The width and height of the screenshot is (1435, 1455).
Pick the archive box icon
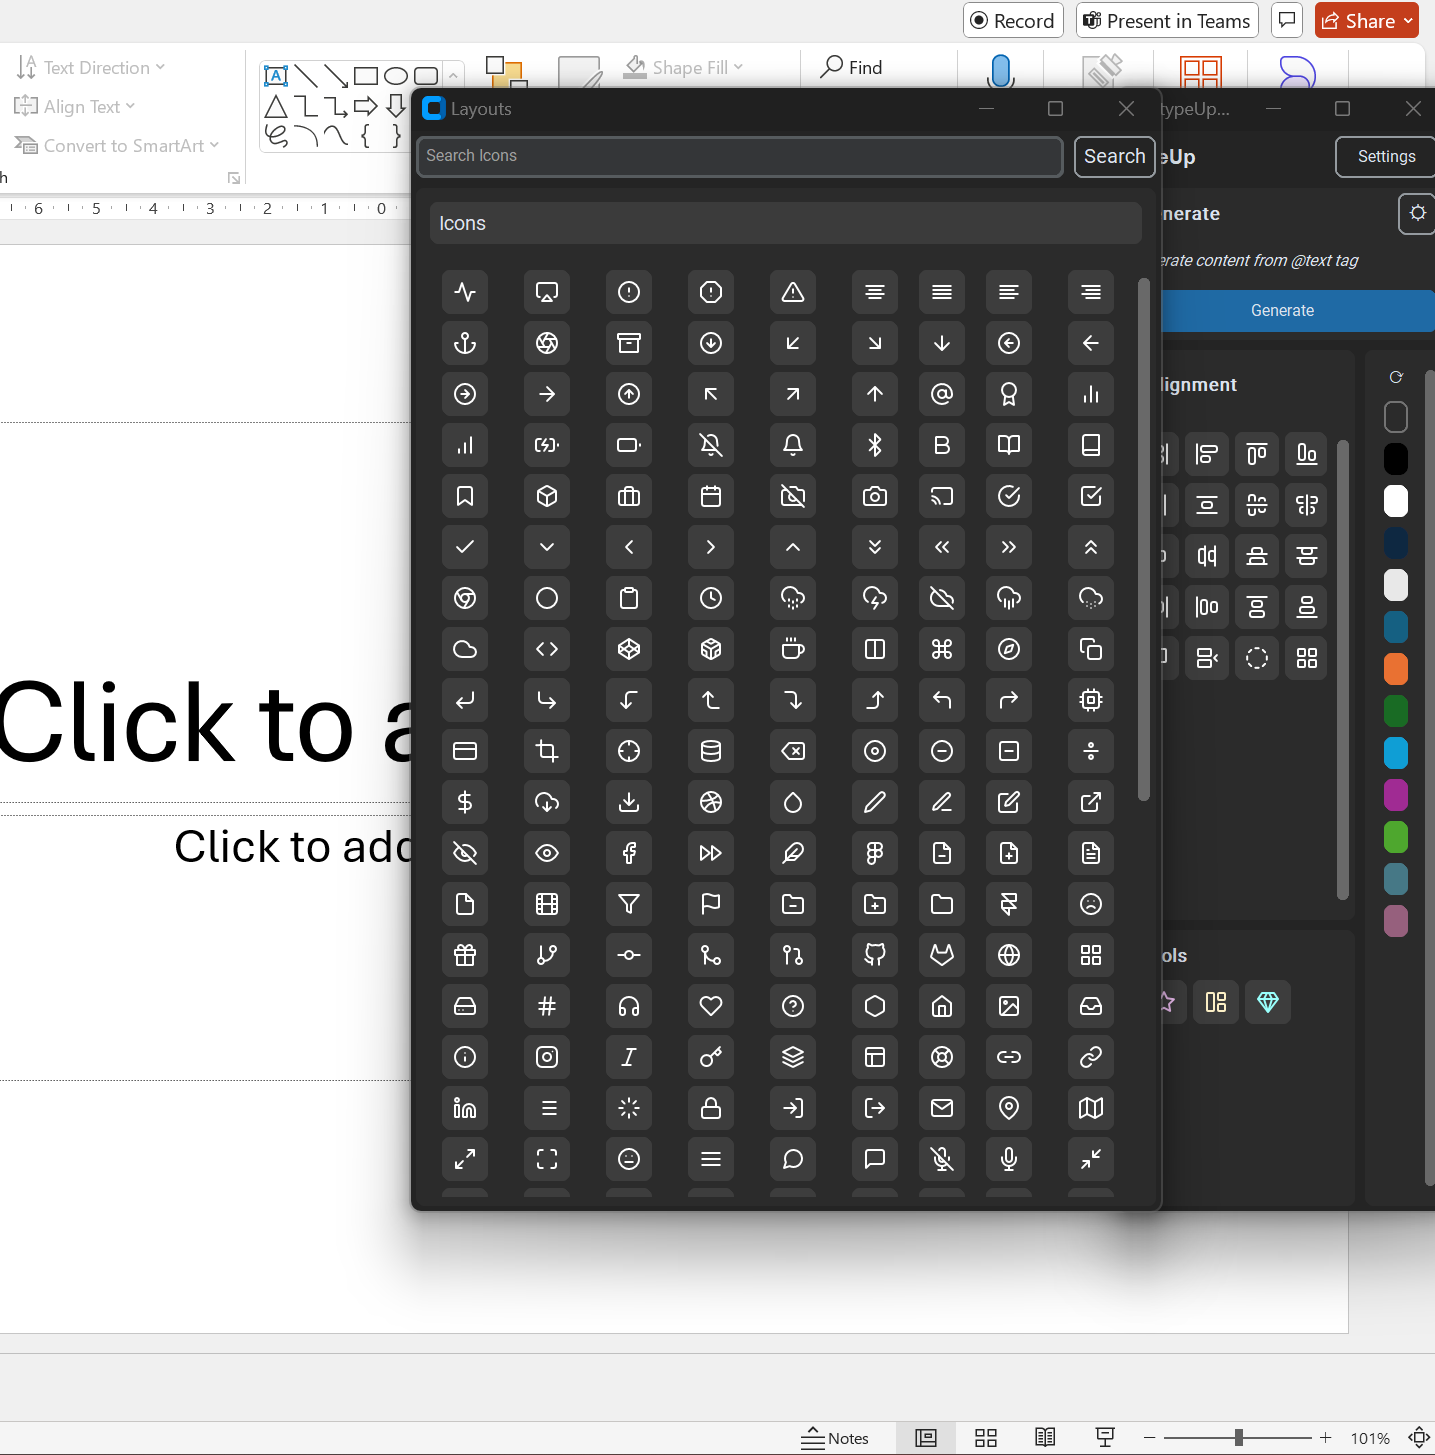(x=629, y=343)
